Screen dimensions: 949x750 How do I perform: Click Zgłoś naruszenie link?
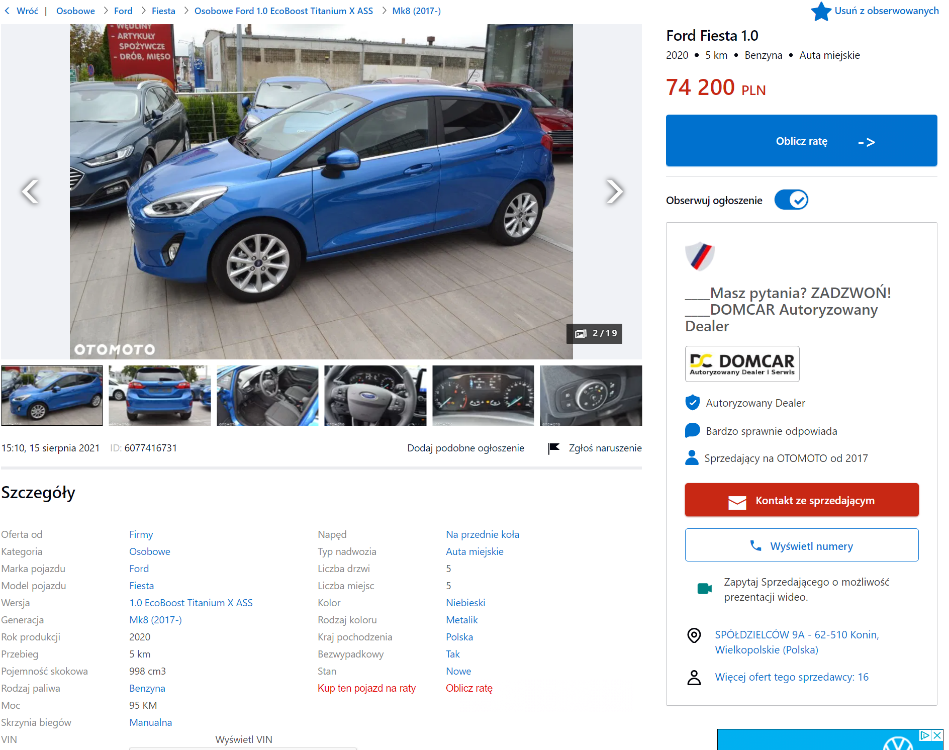click(605, 448)
